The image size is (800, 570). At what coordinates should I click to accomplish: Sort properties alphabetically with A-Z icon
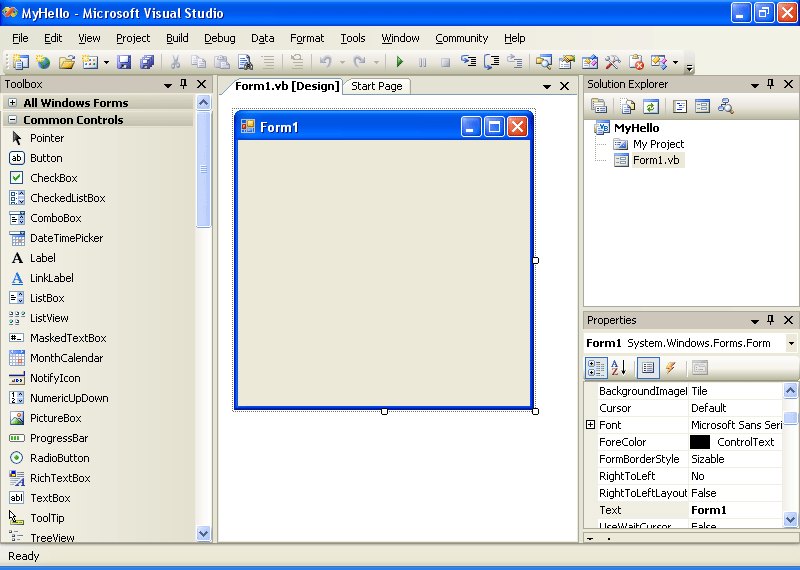[x=618, y=368]
